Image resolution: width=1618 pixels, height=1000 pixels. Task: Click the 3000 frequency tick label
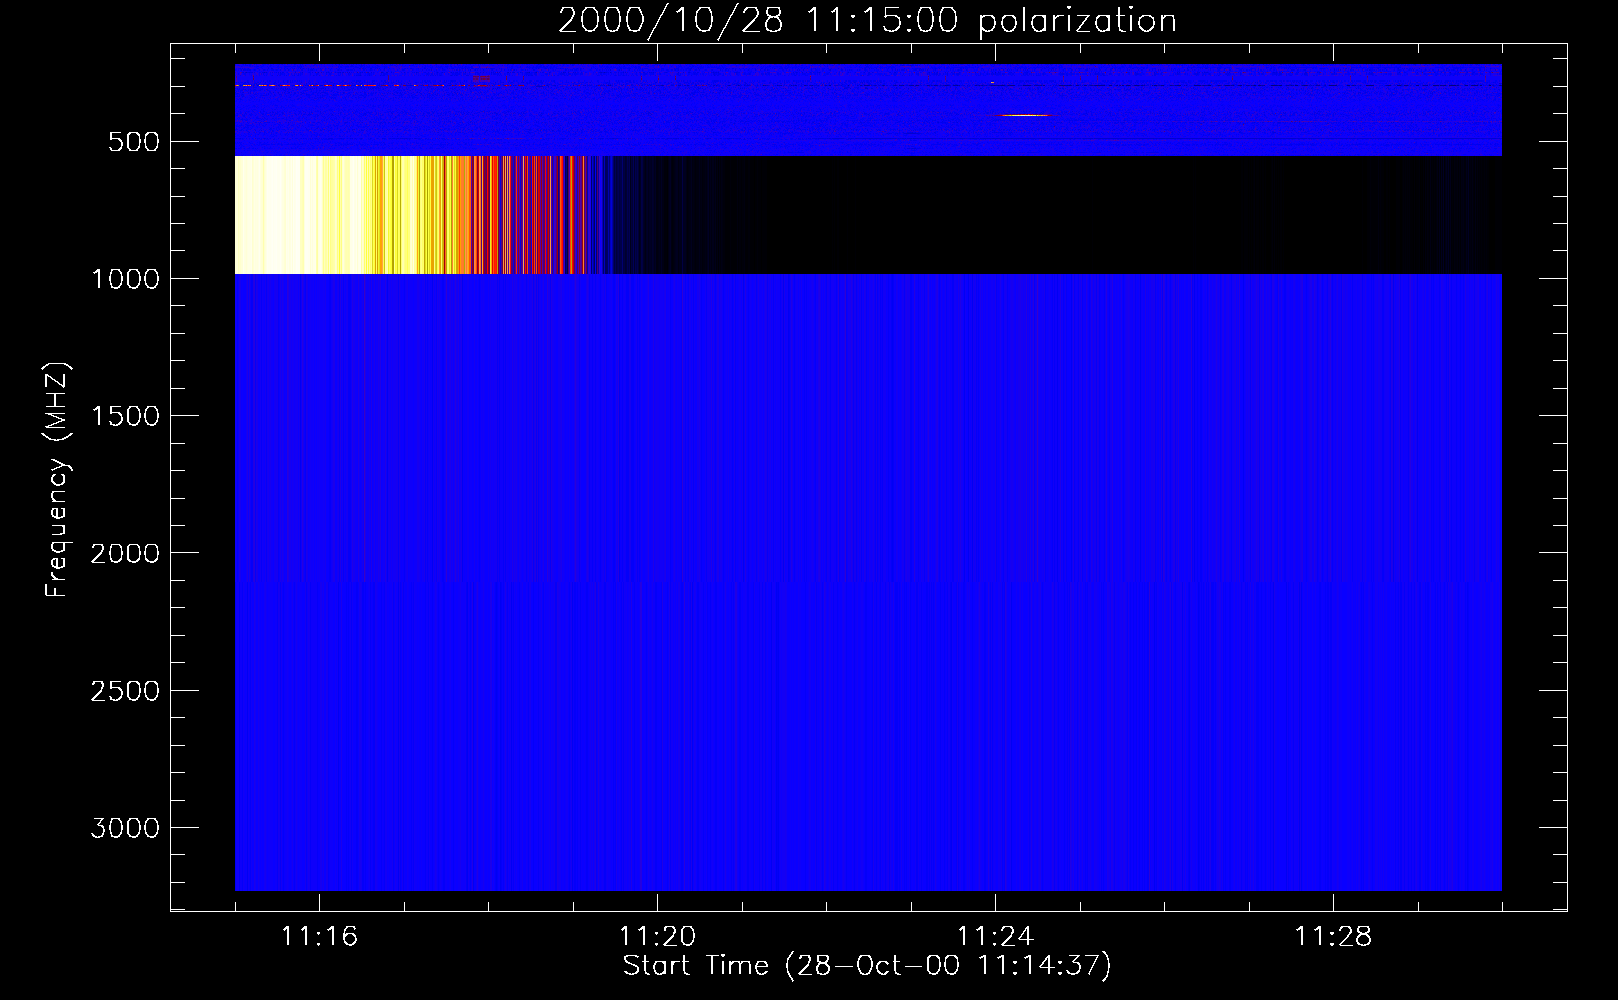125,828
